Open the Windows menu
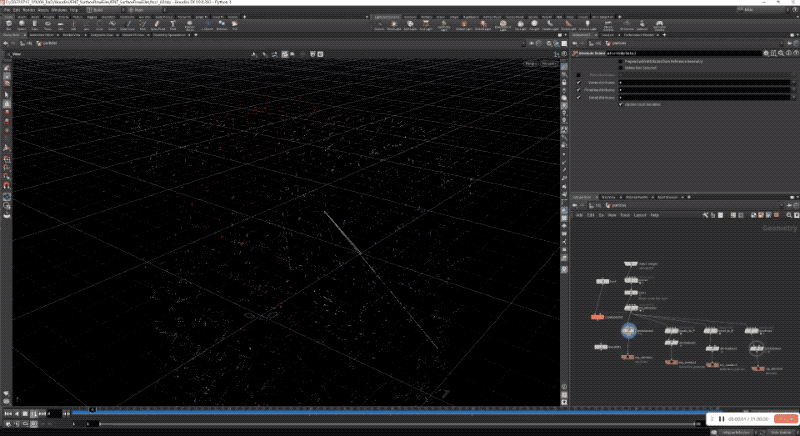This screenshot has height=436, width=800. click(59, 10)
